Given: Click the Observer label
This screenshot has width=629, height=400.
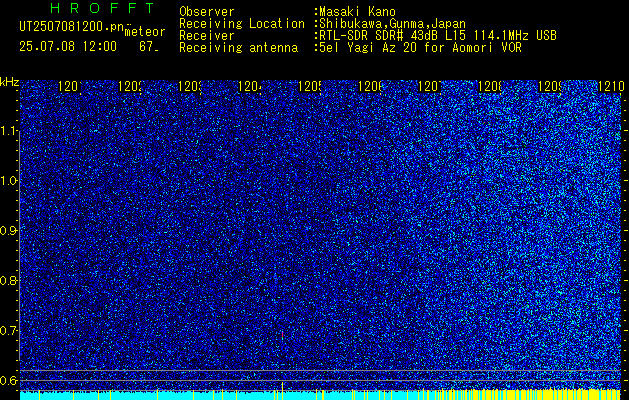Looking at the screenshot, I should pos(207,12).
